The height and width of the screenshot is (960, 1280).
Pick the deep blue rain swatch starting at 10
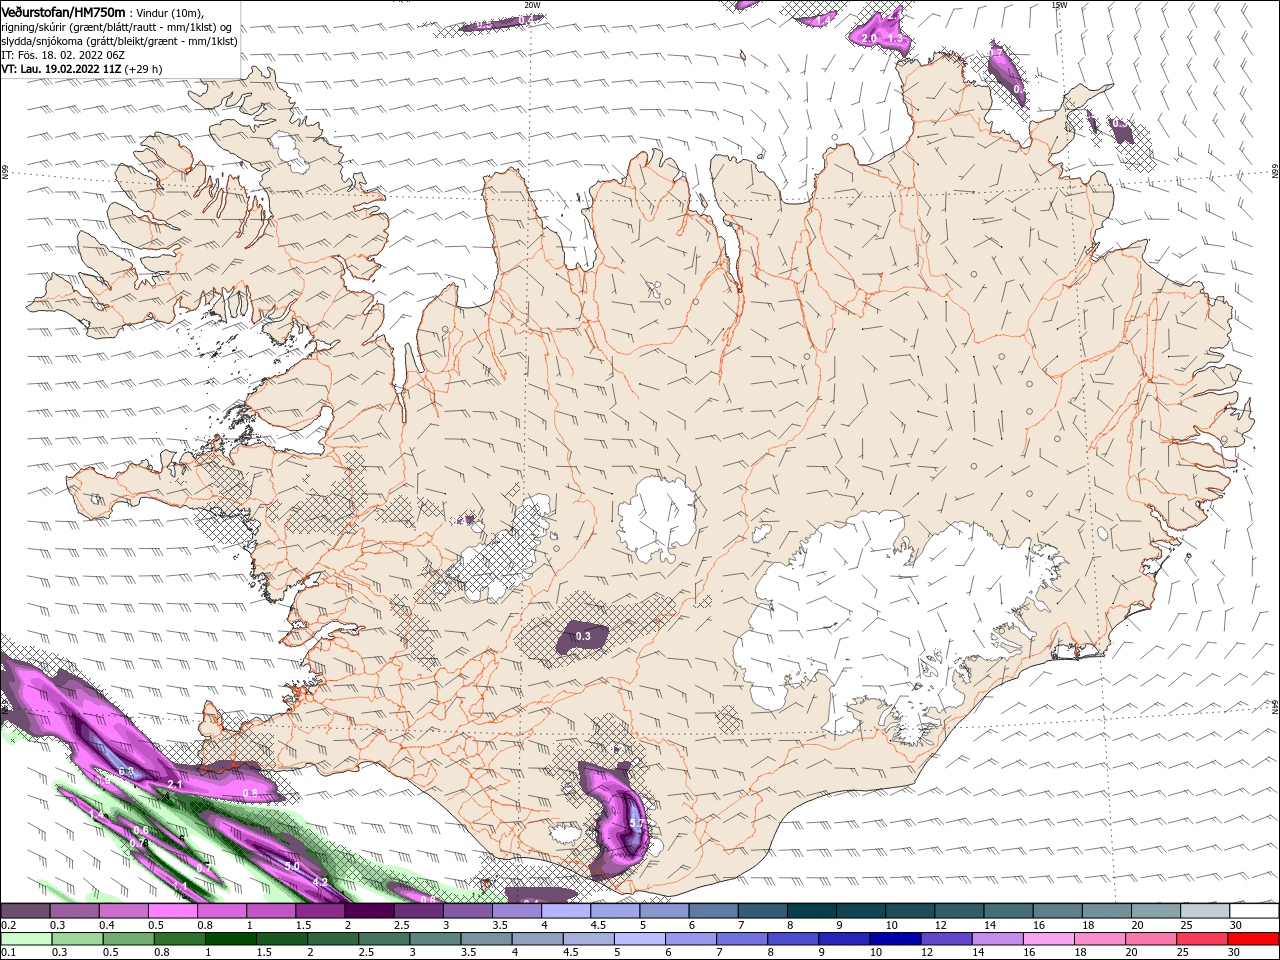click(x=894, y=939)
